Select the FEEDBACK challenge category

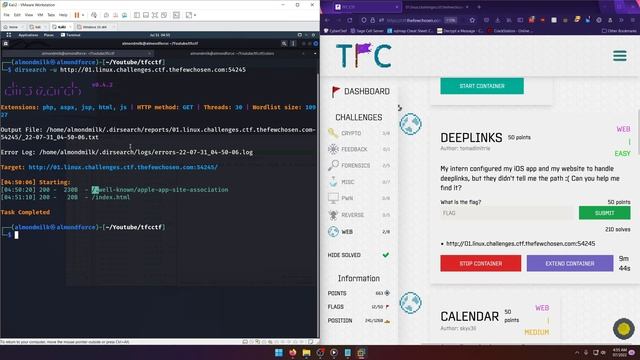tap(358, 149)
